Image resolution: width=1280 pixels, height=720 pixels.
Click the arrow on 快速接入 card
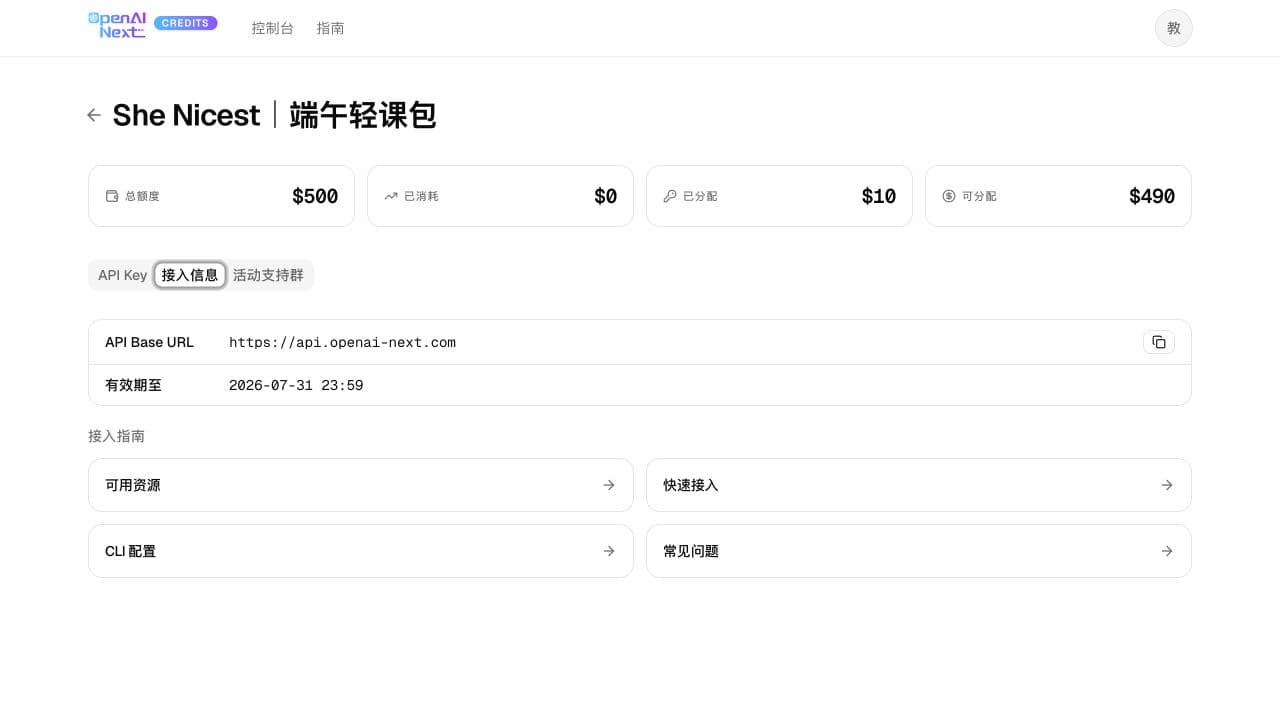(1167, 485)
